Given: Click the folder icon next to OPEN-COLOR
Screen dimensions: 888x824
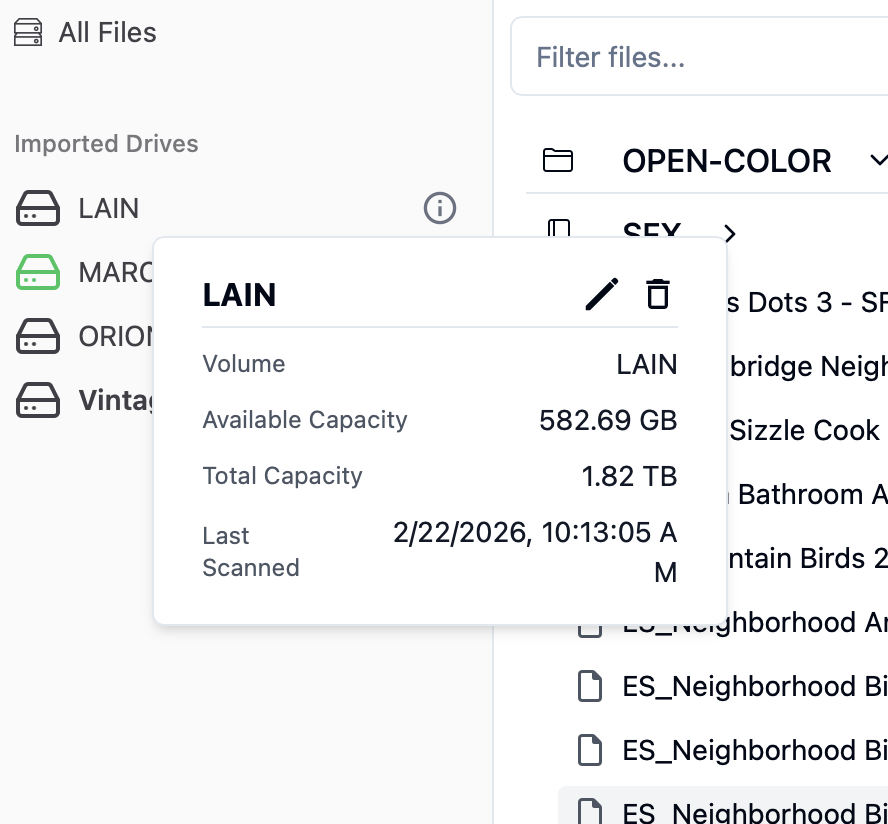Looking at the screenshot, I should [557, 160].
